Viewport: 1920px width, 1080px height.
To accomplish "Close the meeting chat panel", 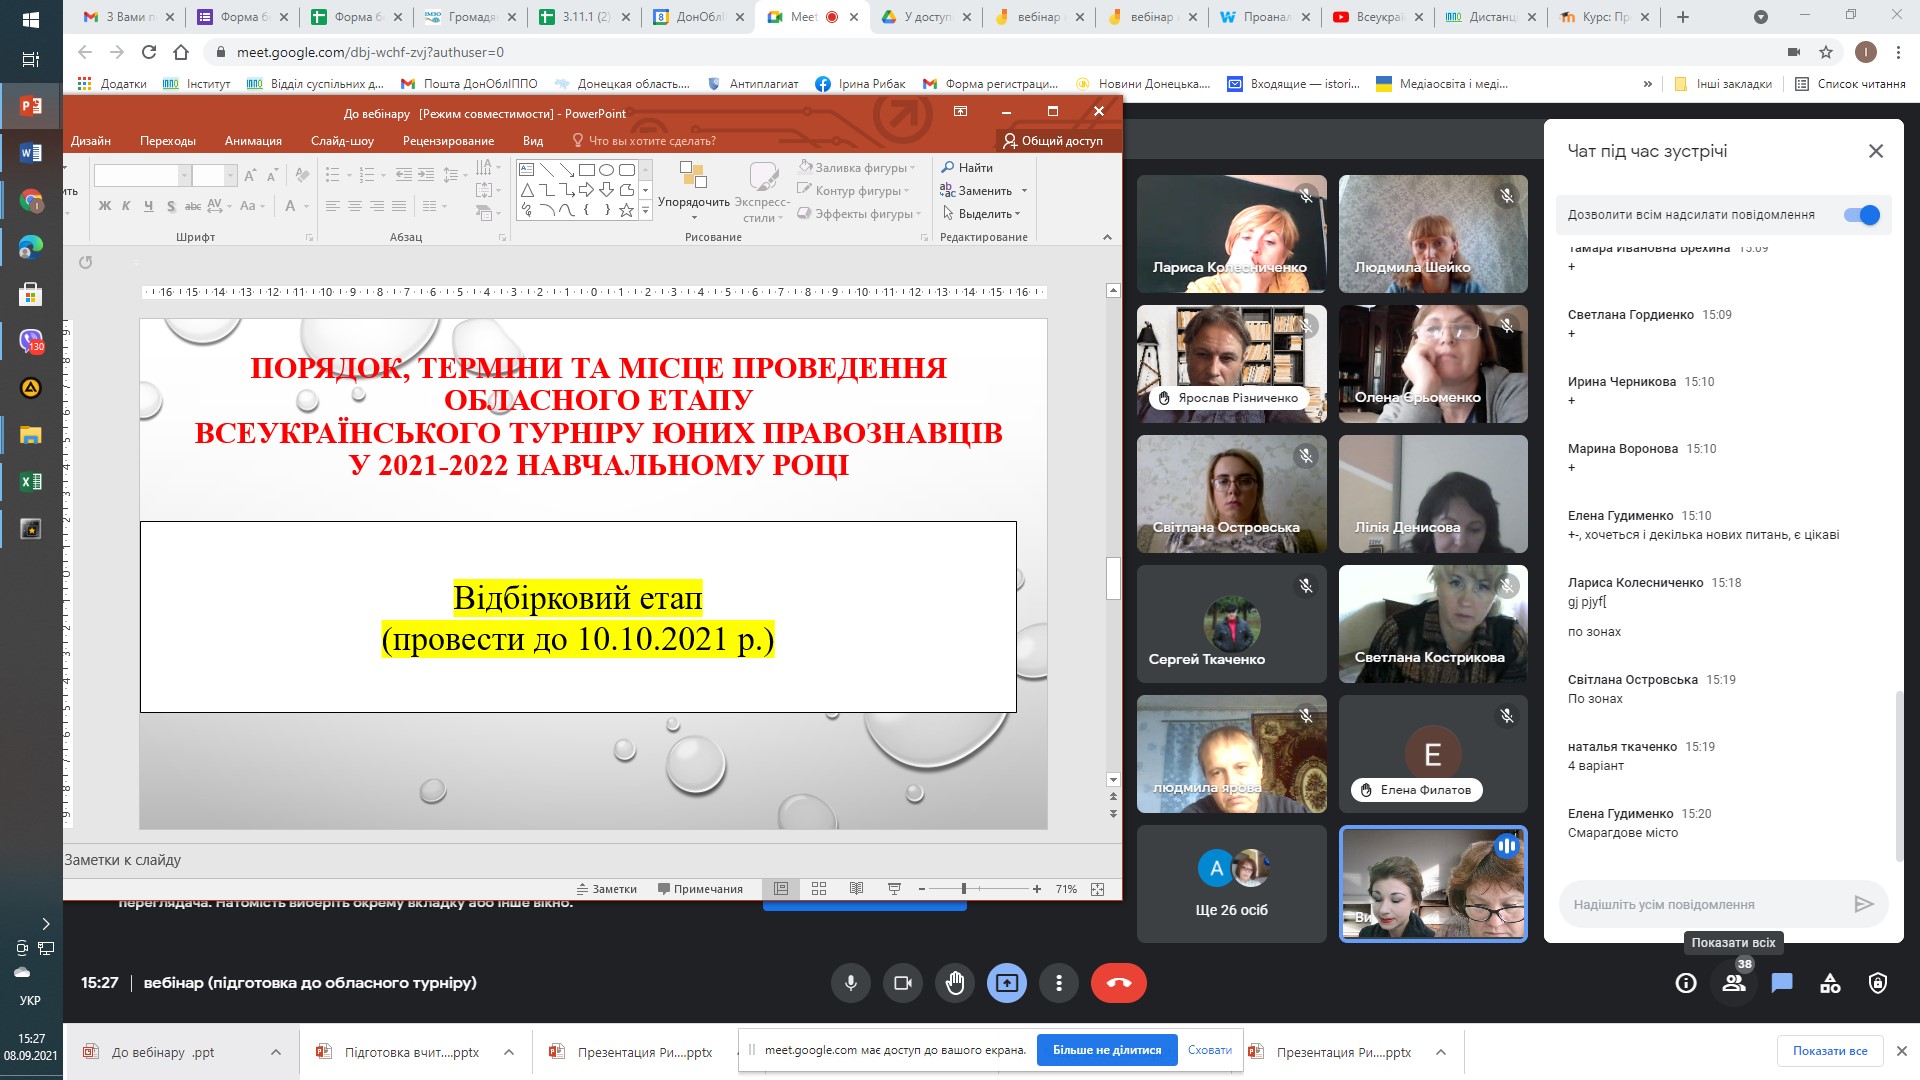I will (1876, 151).
